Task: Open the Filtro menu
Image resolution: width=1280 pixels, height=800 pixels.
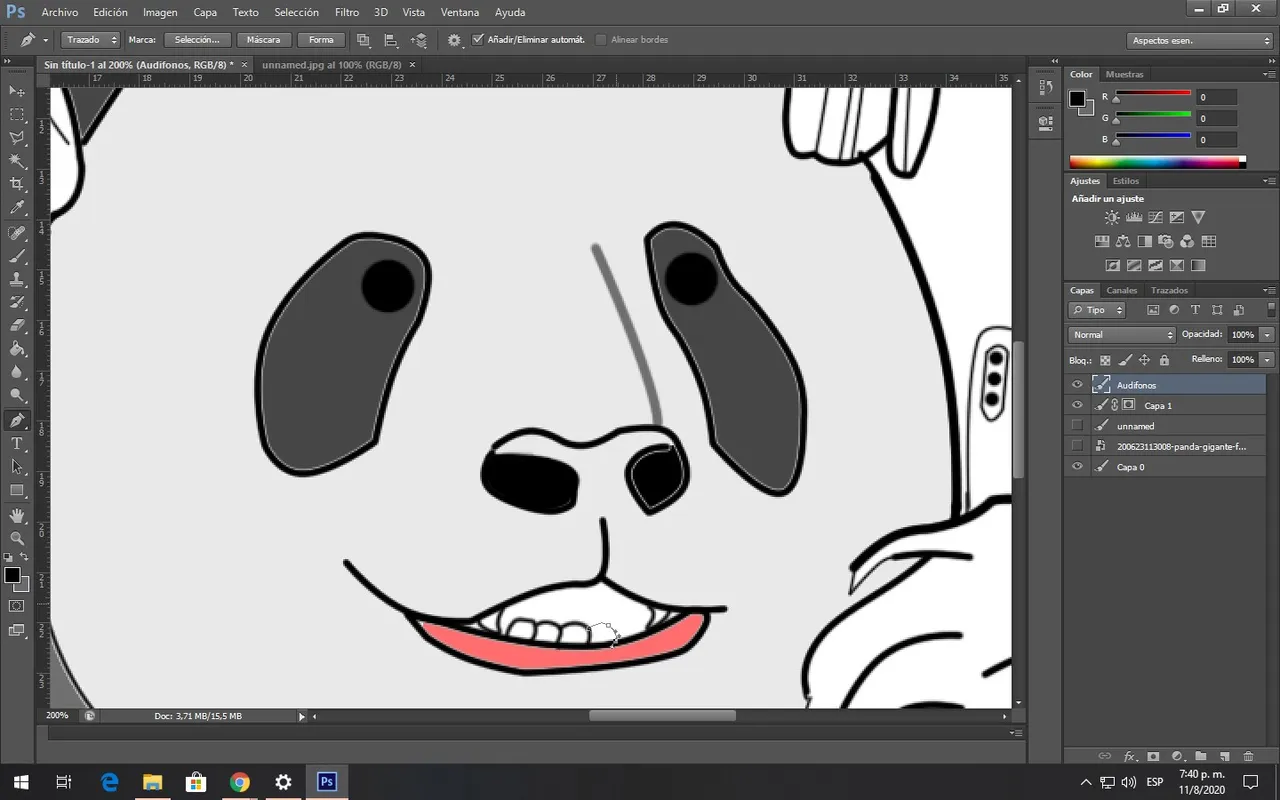Action: pyautogui.click(x=347, y=13)
